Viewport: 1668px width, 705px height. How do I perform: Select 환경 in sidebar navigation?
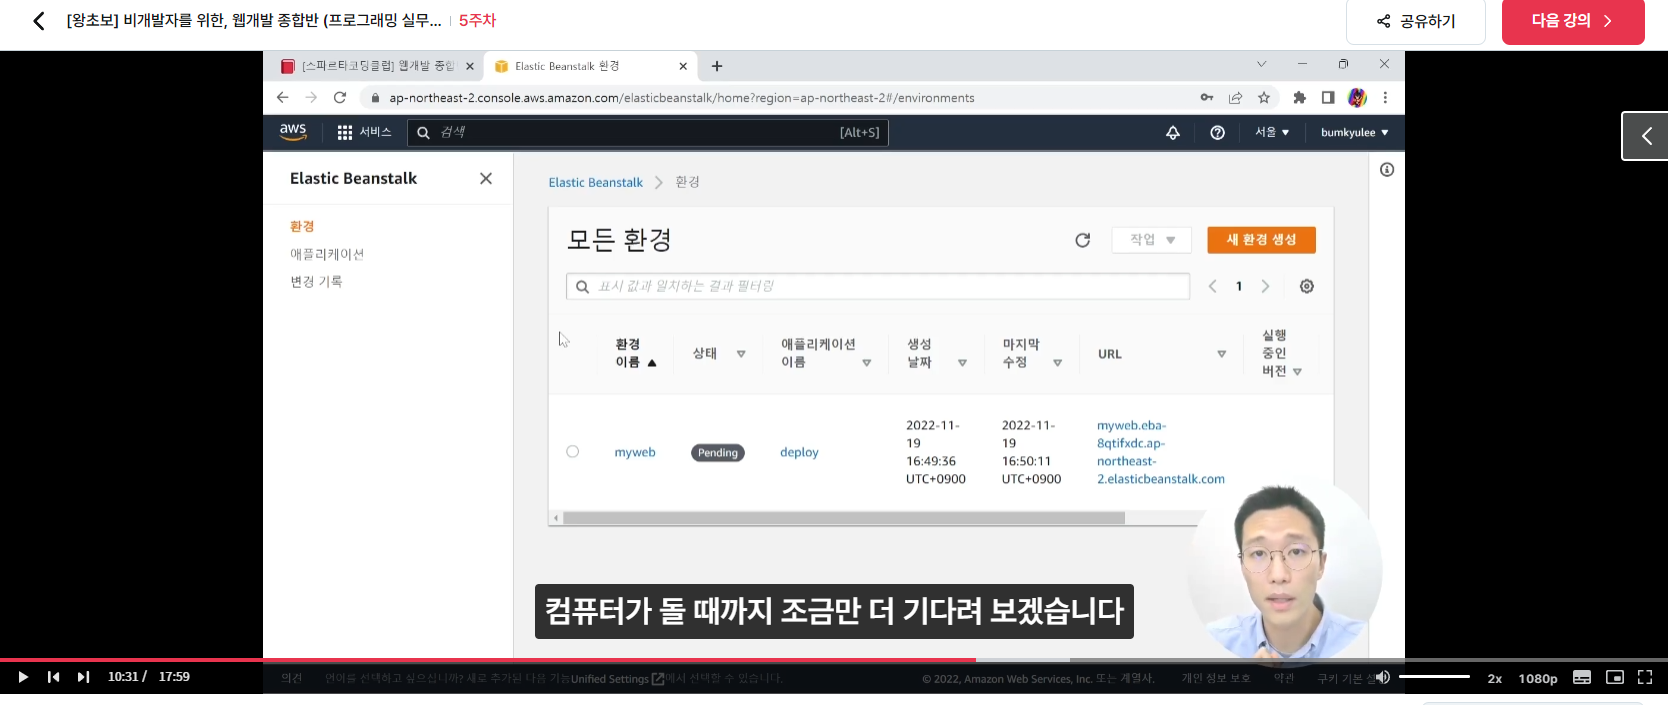302,226
